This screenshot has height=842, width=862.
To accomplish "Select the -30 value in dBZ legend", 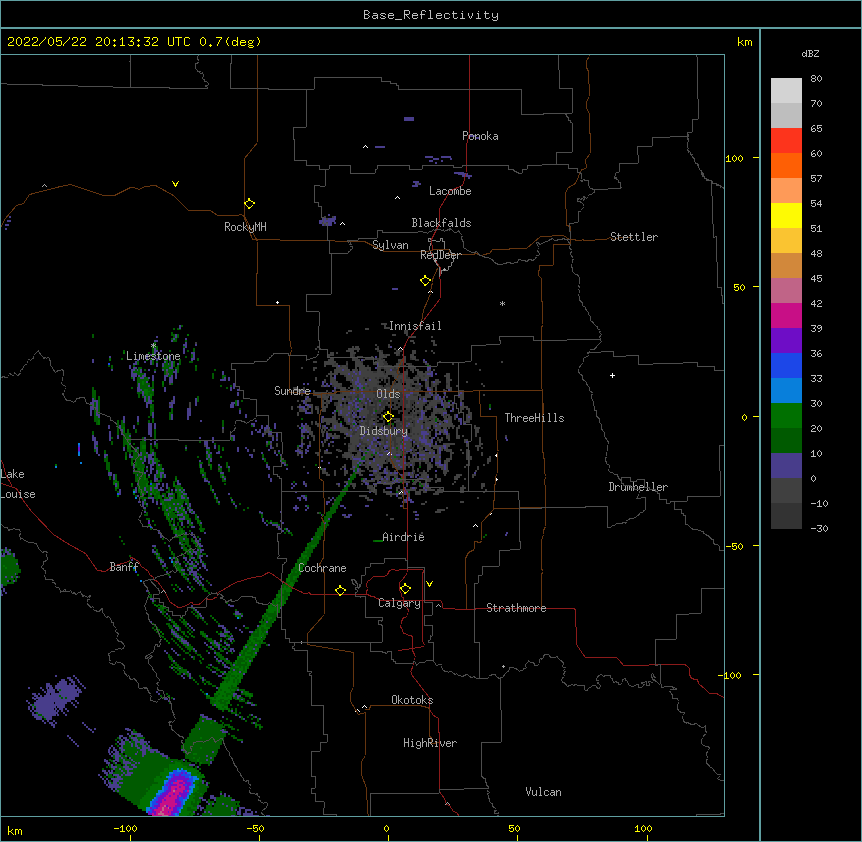I will click(819, 528).
